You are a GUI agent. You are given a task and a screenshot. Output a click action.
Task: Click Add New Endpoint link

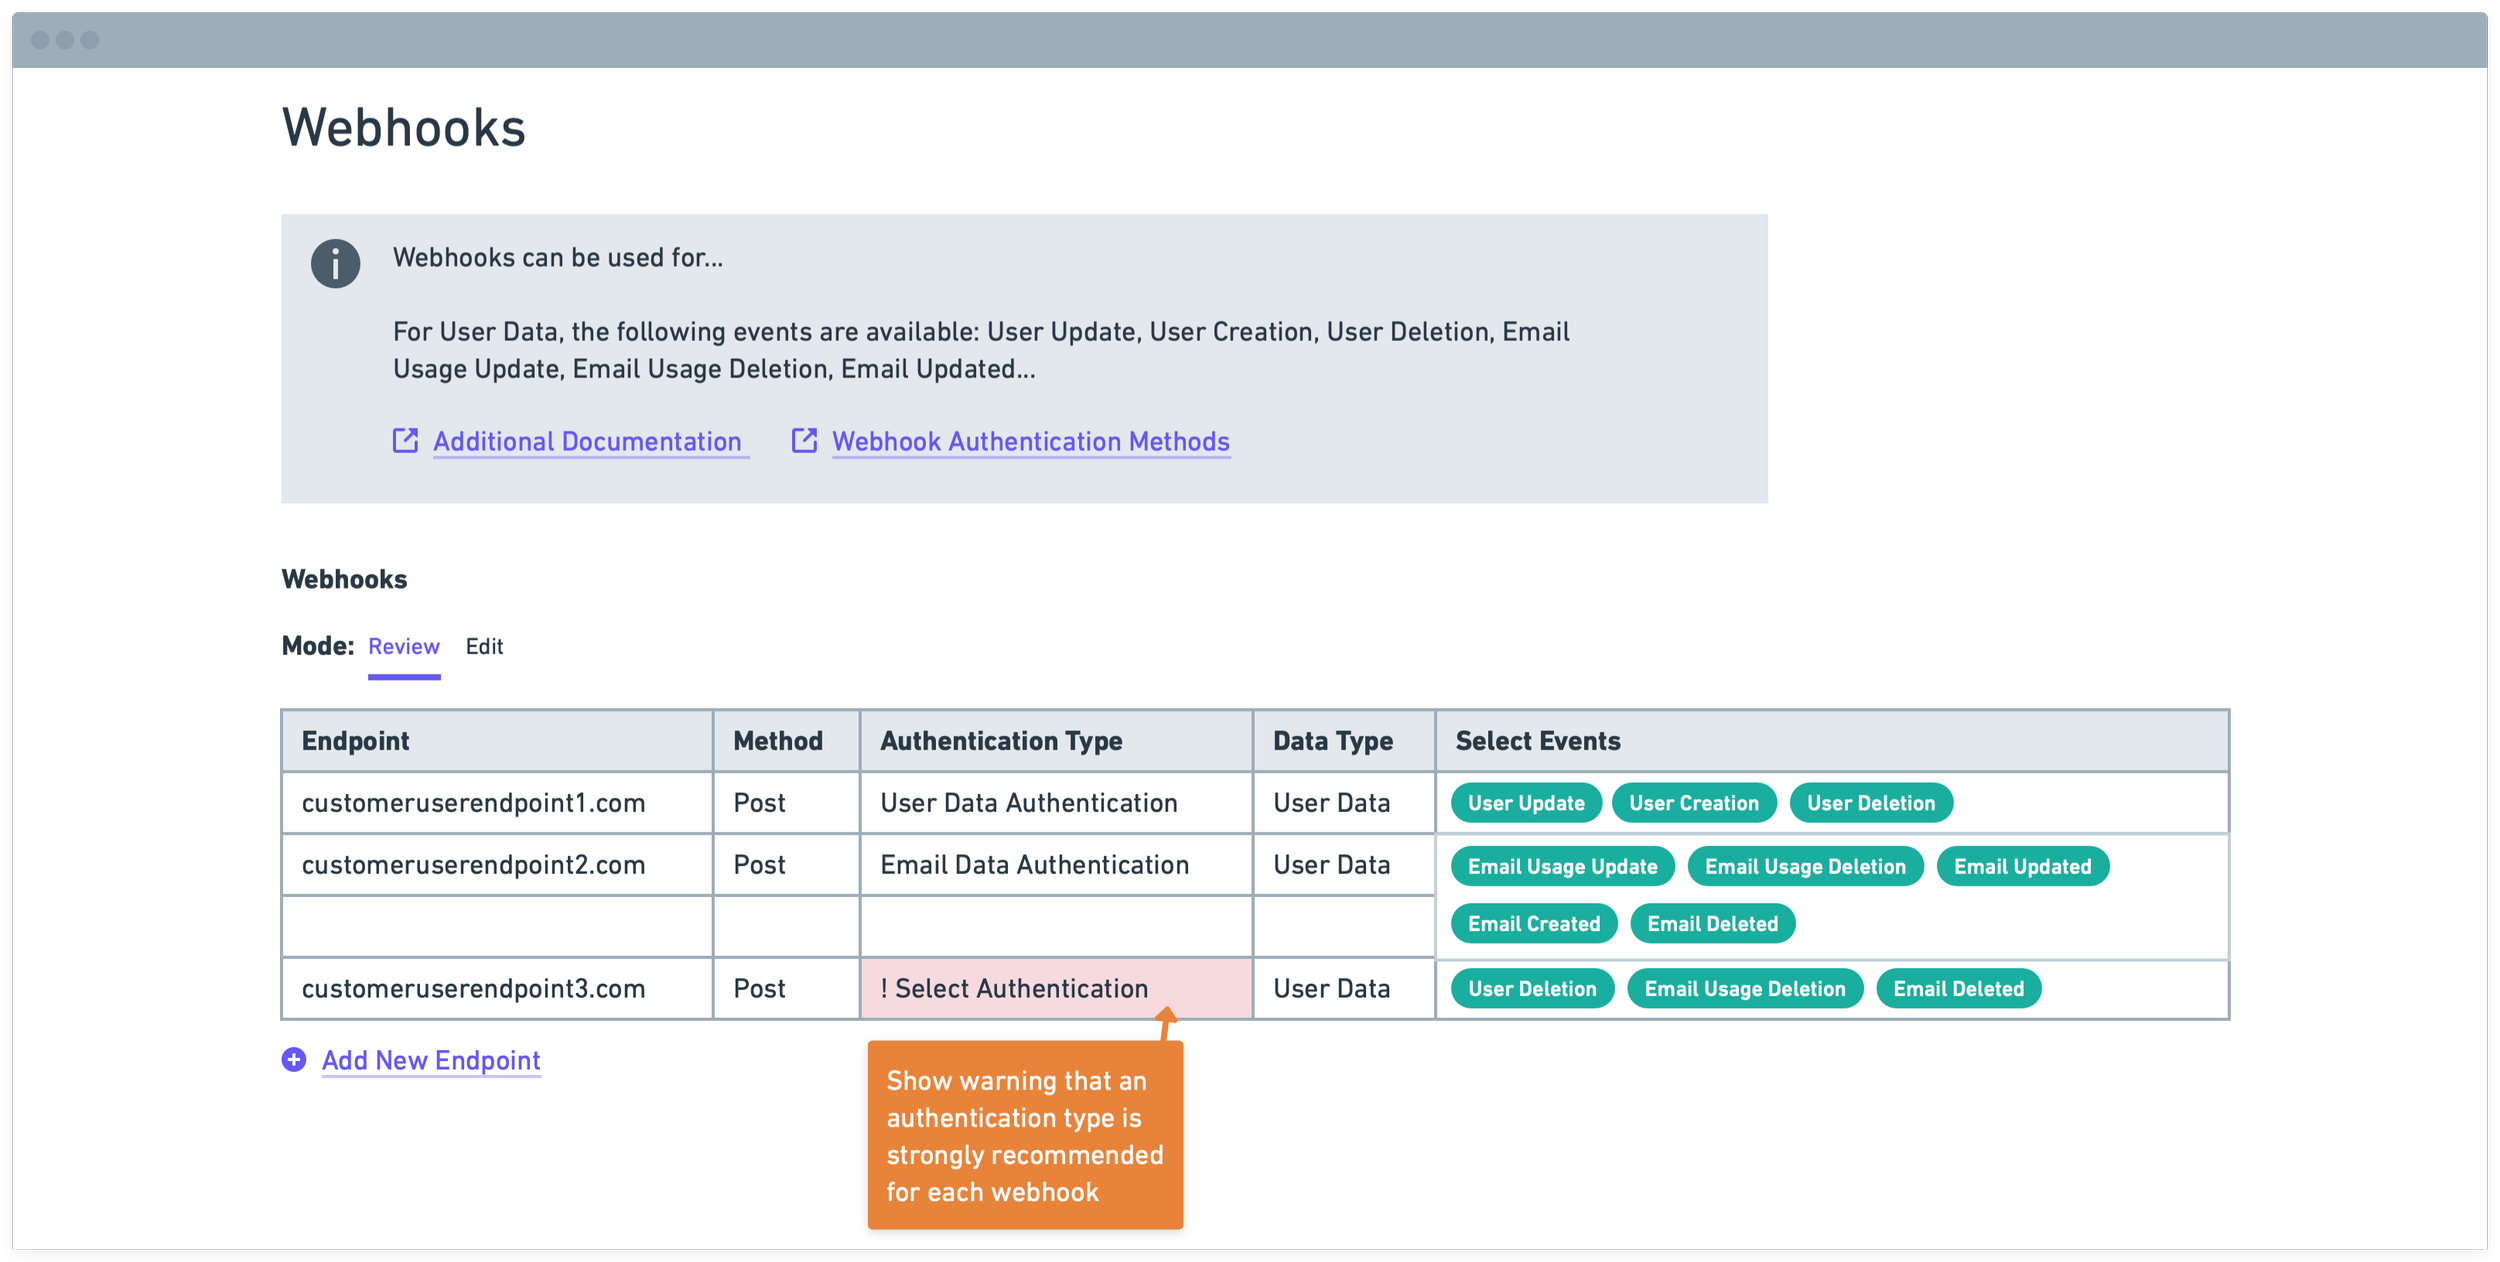click(431, 1060)
